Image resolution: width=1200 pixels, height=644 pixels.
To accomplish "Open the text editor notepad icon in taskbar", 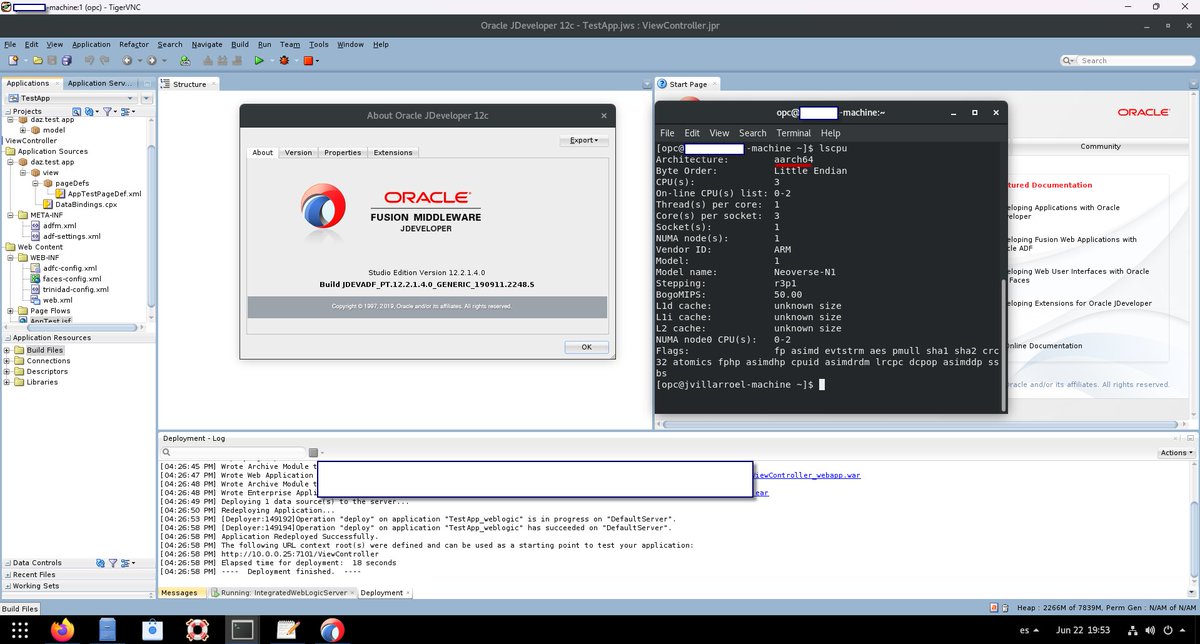I will coord(287,629).
